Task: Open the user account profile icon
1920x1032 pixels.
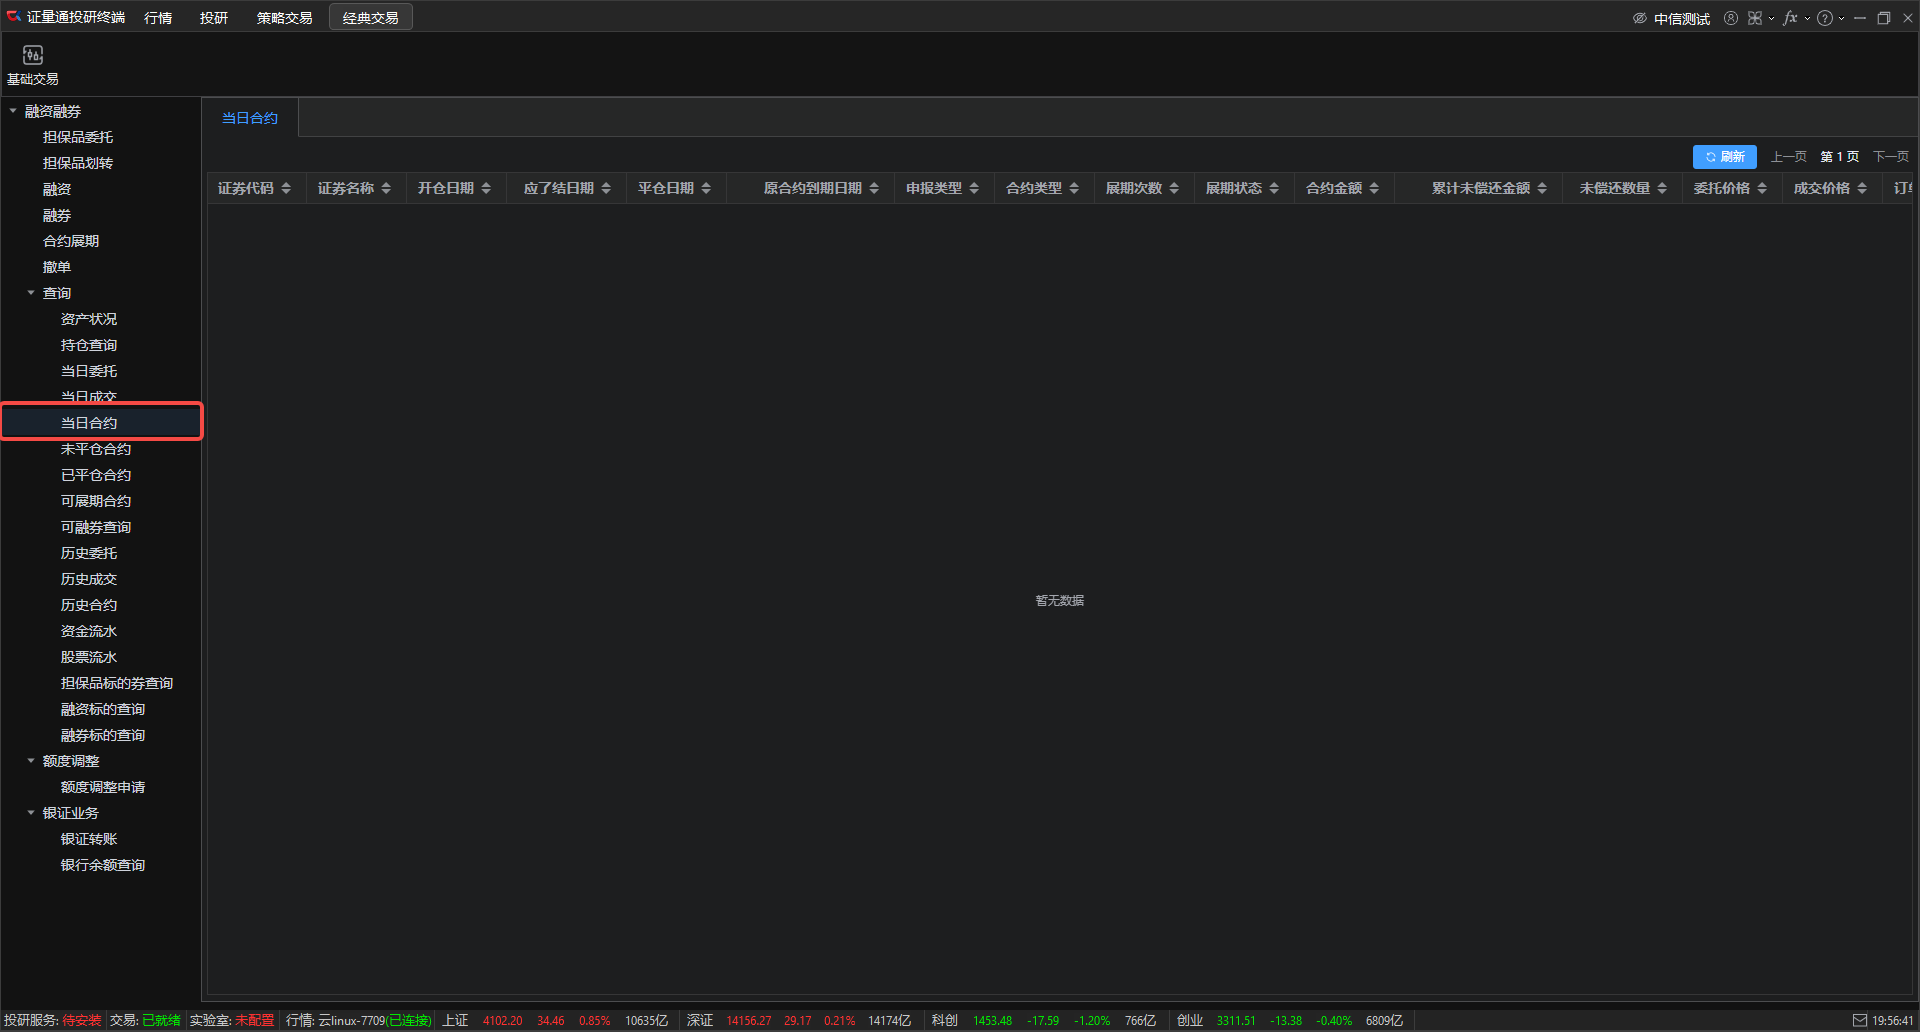Action: [x=1731, y=18]
